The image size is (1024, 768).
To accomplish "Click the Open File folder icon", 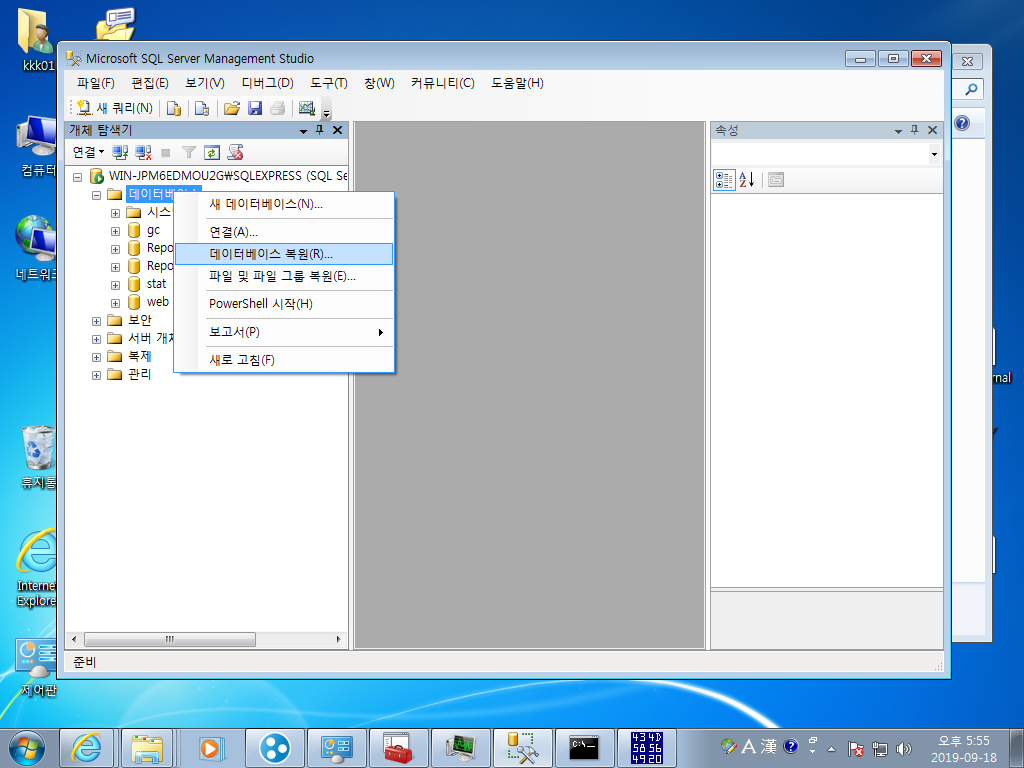I will coord(232,108).
